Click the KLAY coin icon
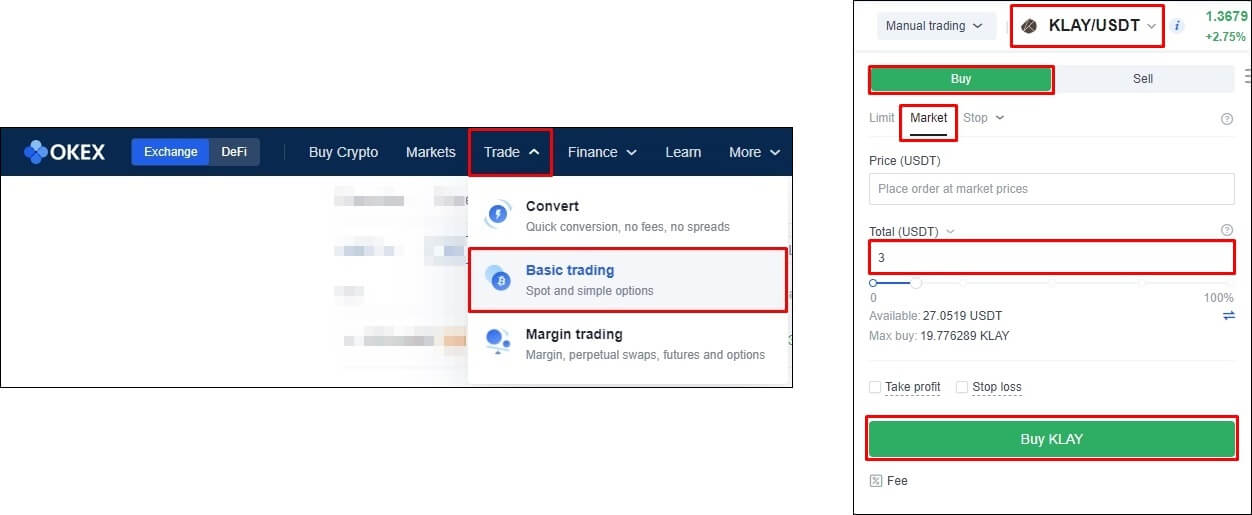1252x515 pixels. 1029,26
